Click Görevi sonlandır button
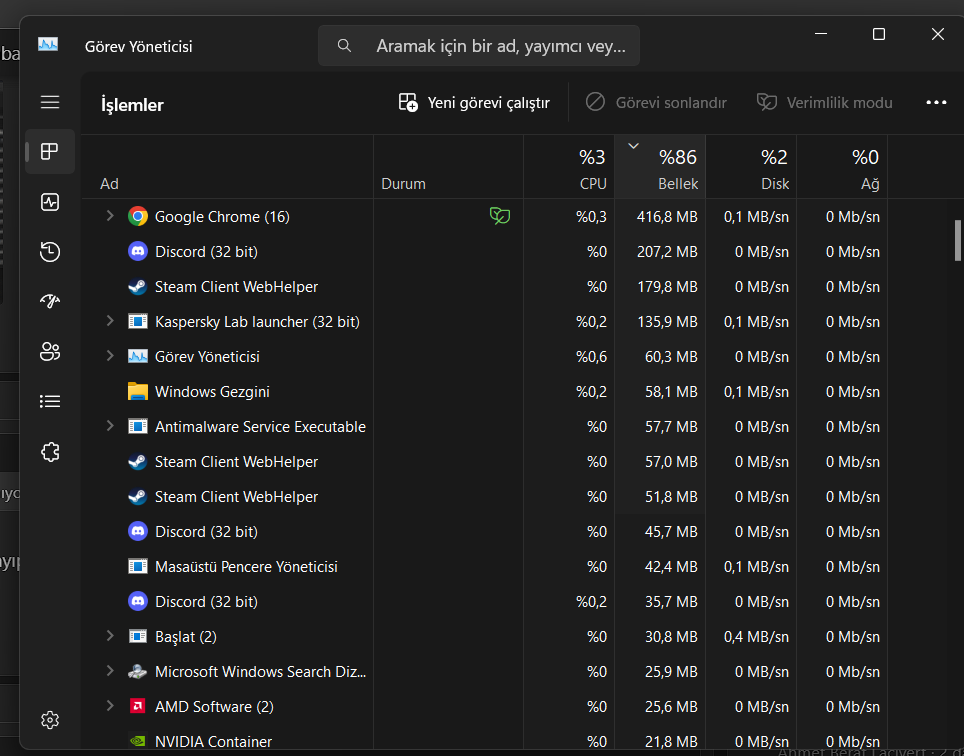Screen dimensions: 964x756 [x=655, y=103]
